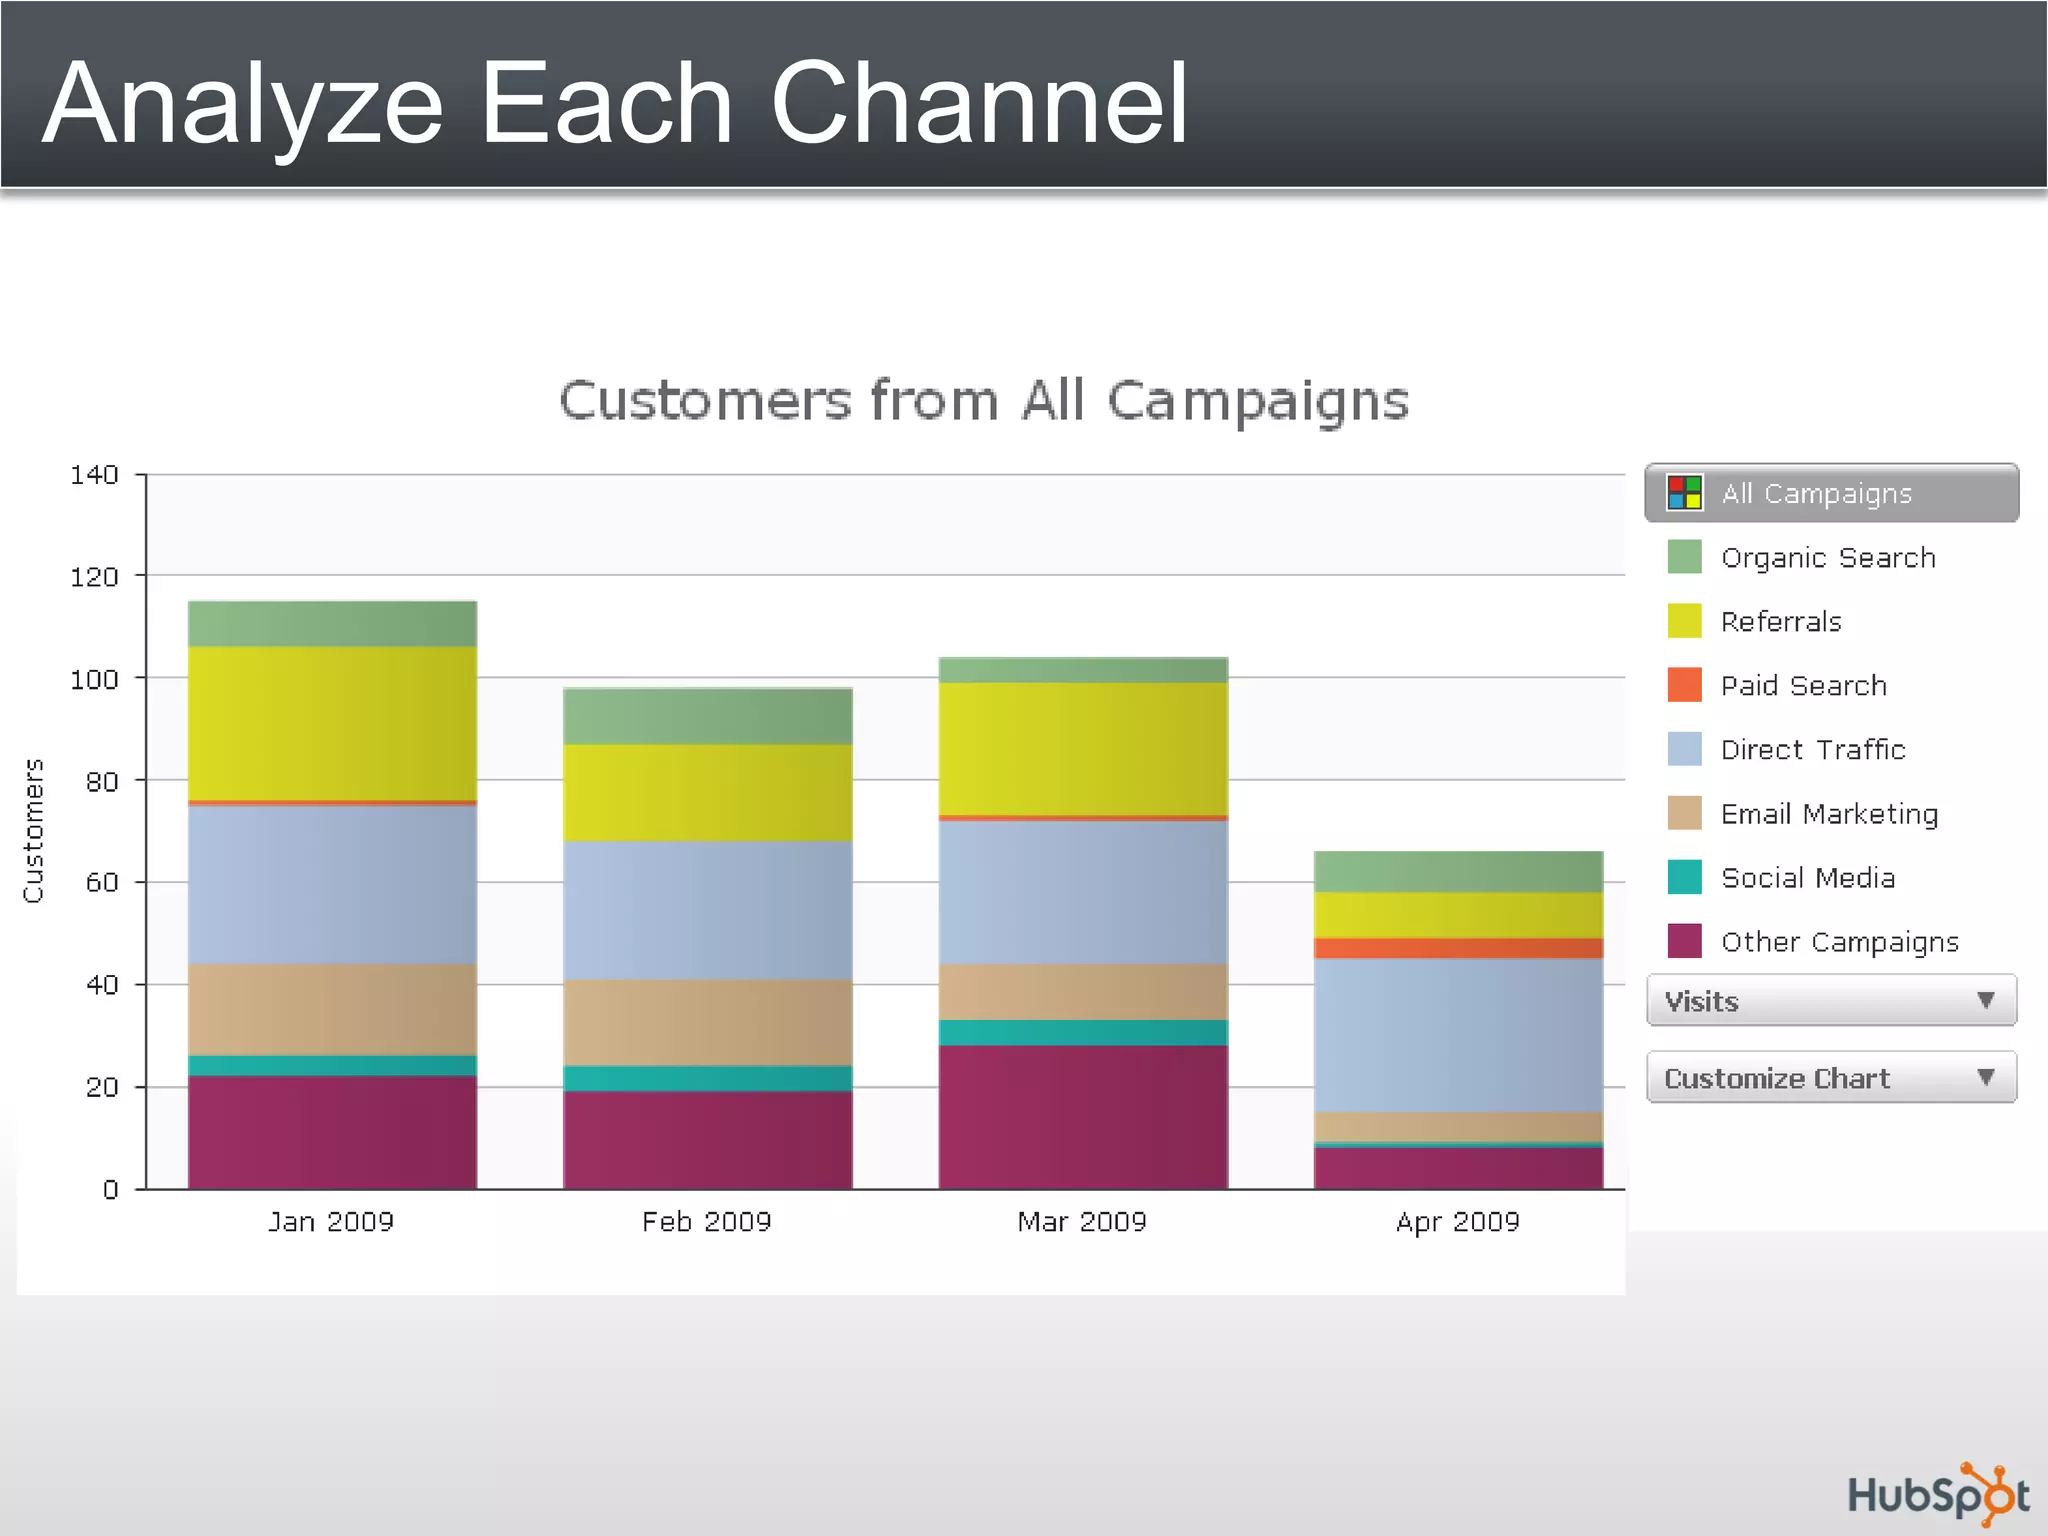
Task: Click the Paid Search orange swatch
Action: 1684,685
